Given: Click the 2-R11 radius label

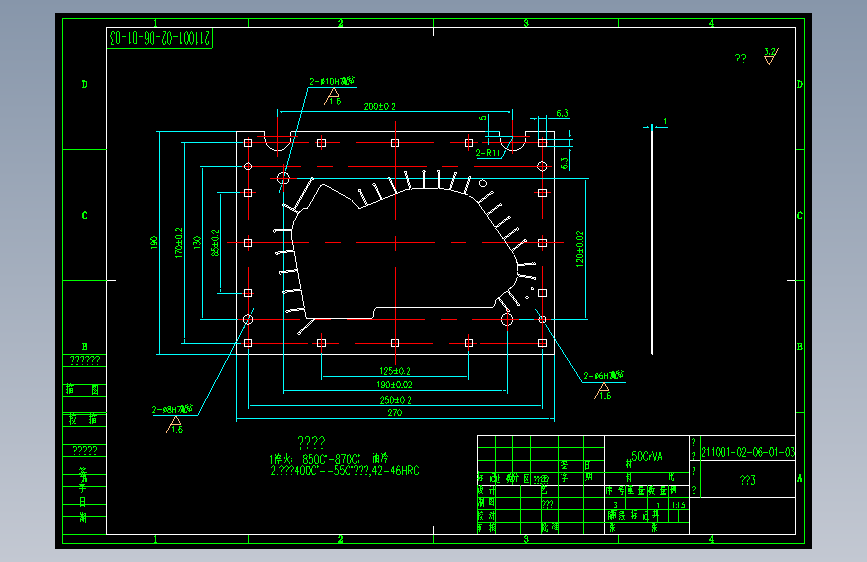Looking at the screenshot, I should [488, 153].
